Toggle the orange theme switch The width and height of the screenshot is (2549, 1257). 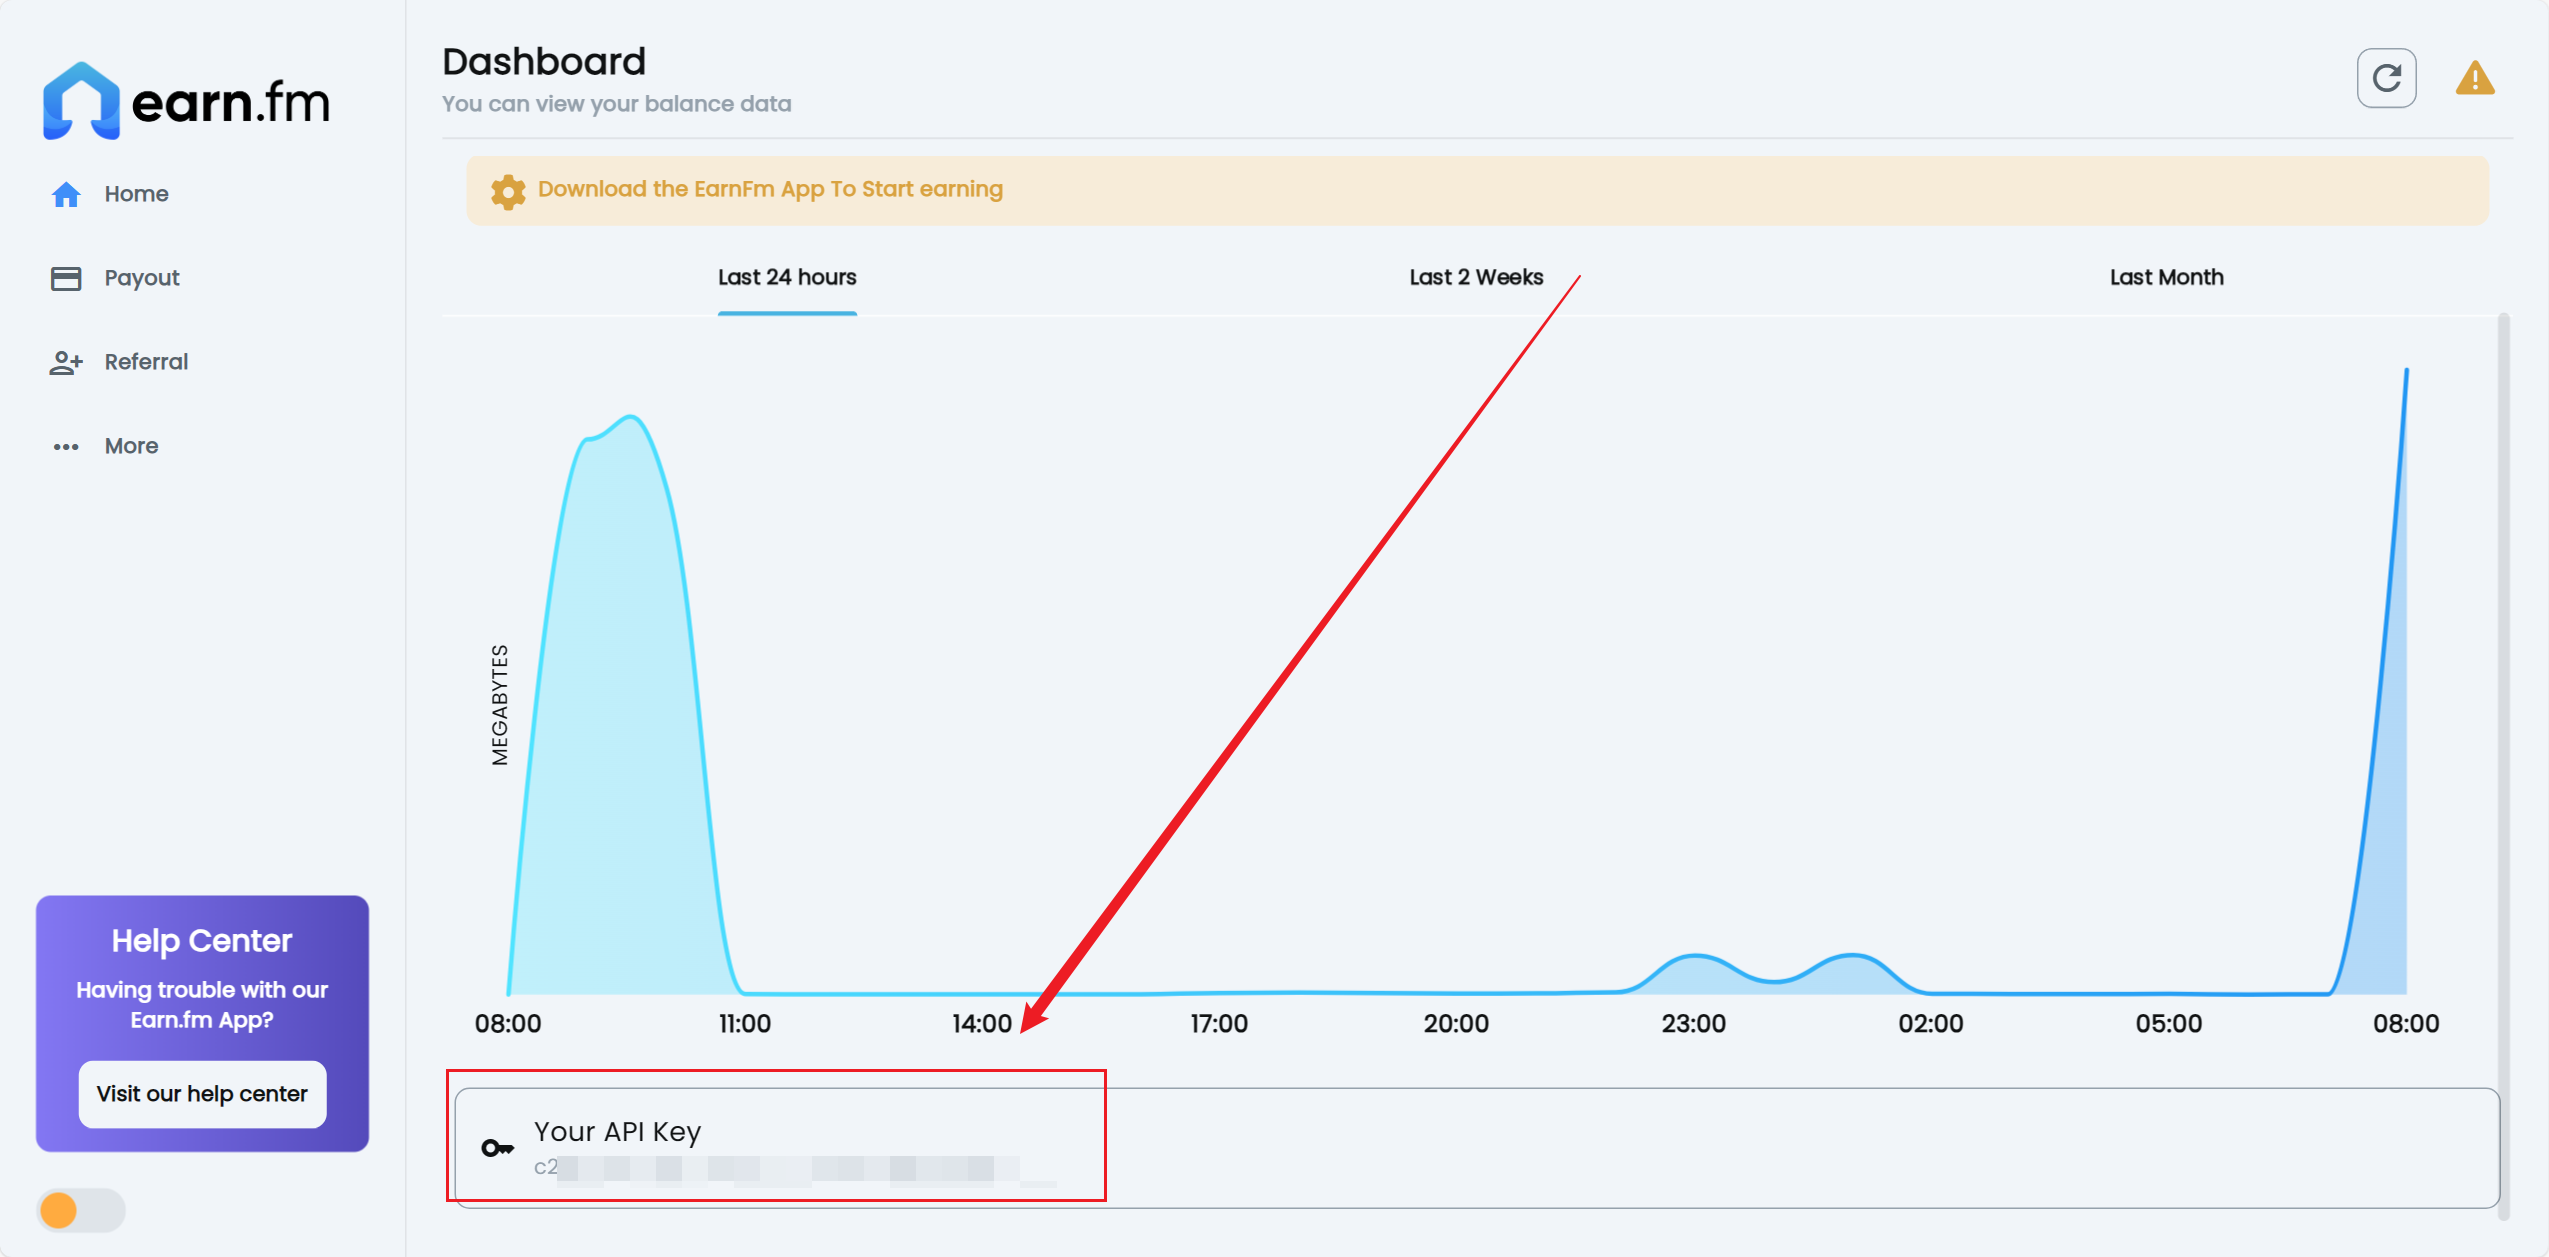(80, 1210)
